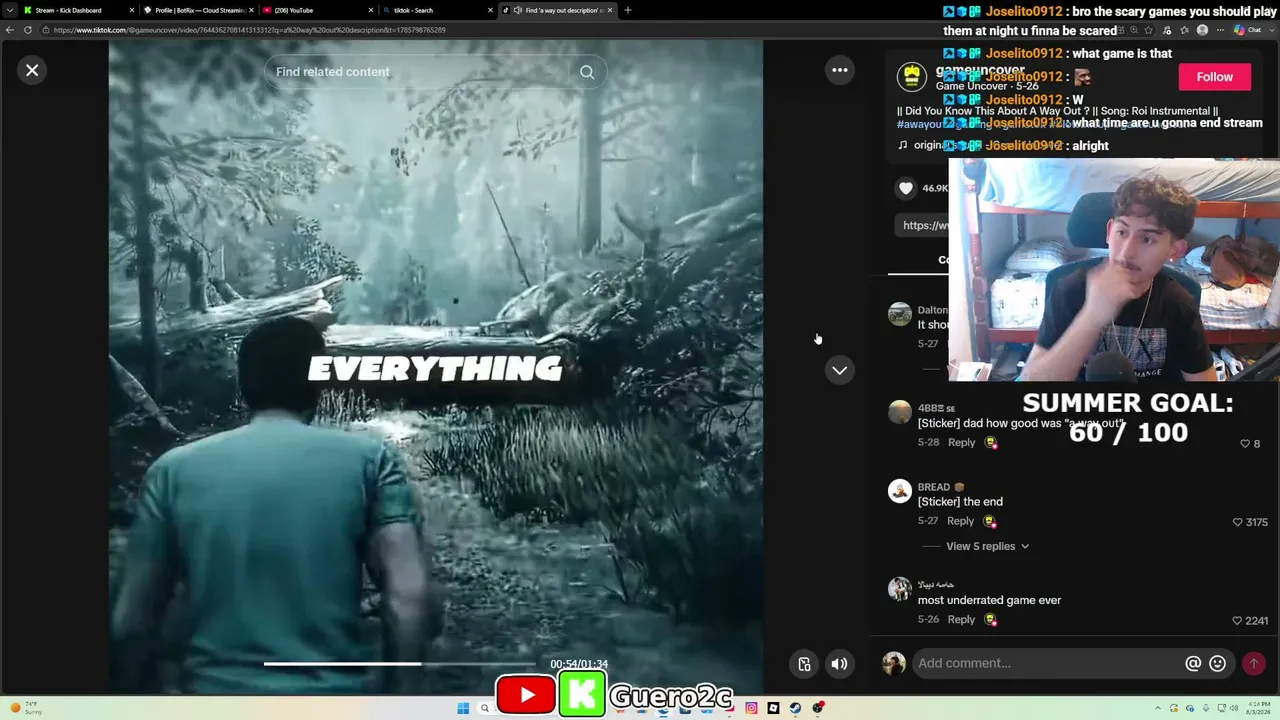This screenshot has height=720, width=1280.
Task: Open the gameuncover username link
Action: (980, 70)
